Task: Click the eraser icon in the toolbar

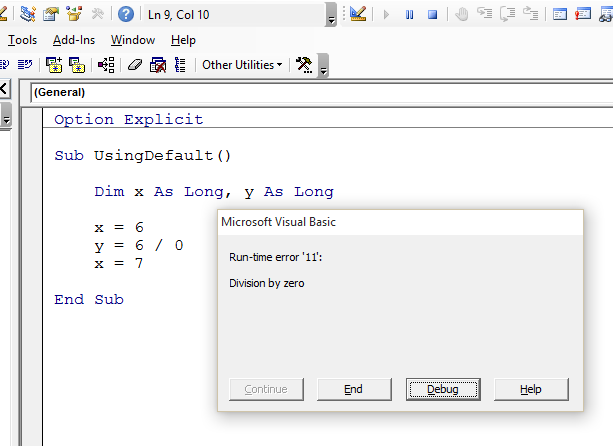Action: point(135,65)
